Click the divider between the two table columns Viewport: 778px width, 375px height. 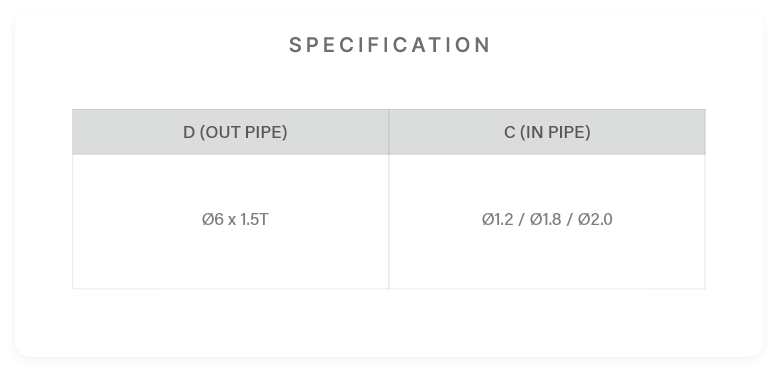[389, 199]
